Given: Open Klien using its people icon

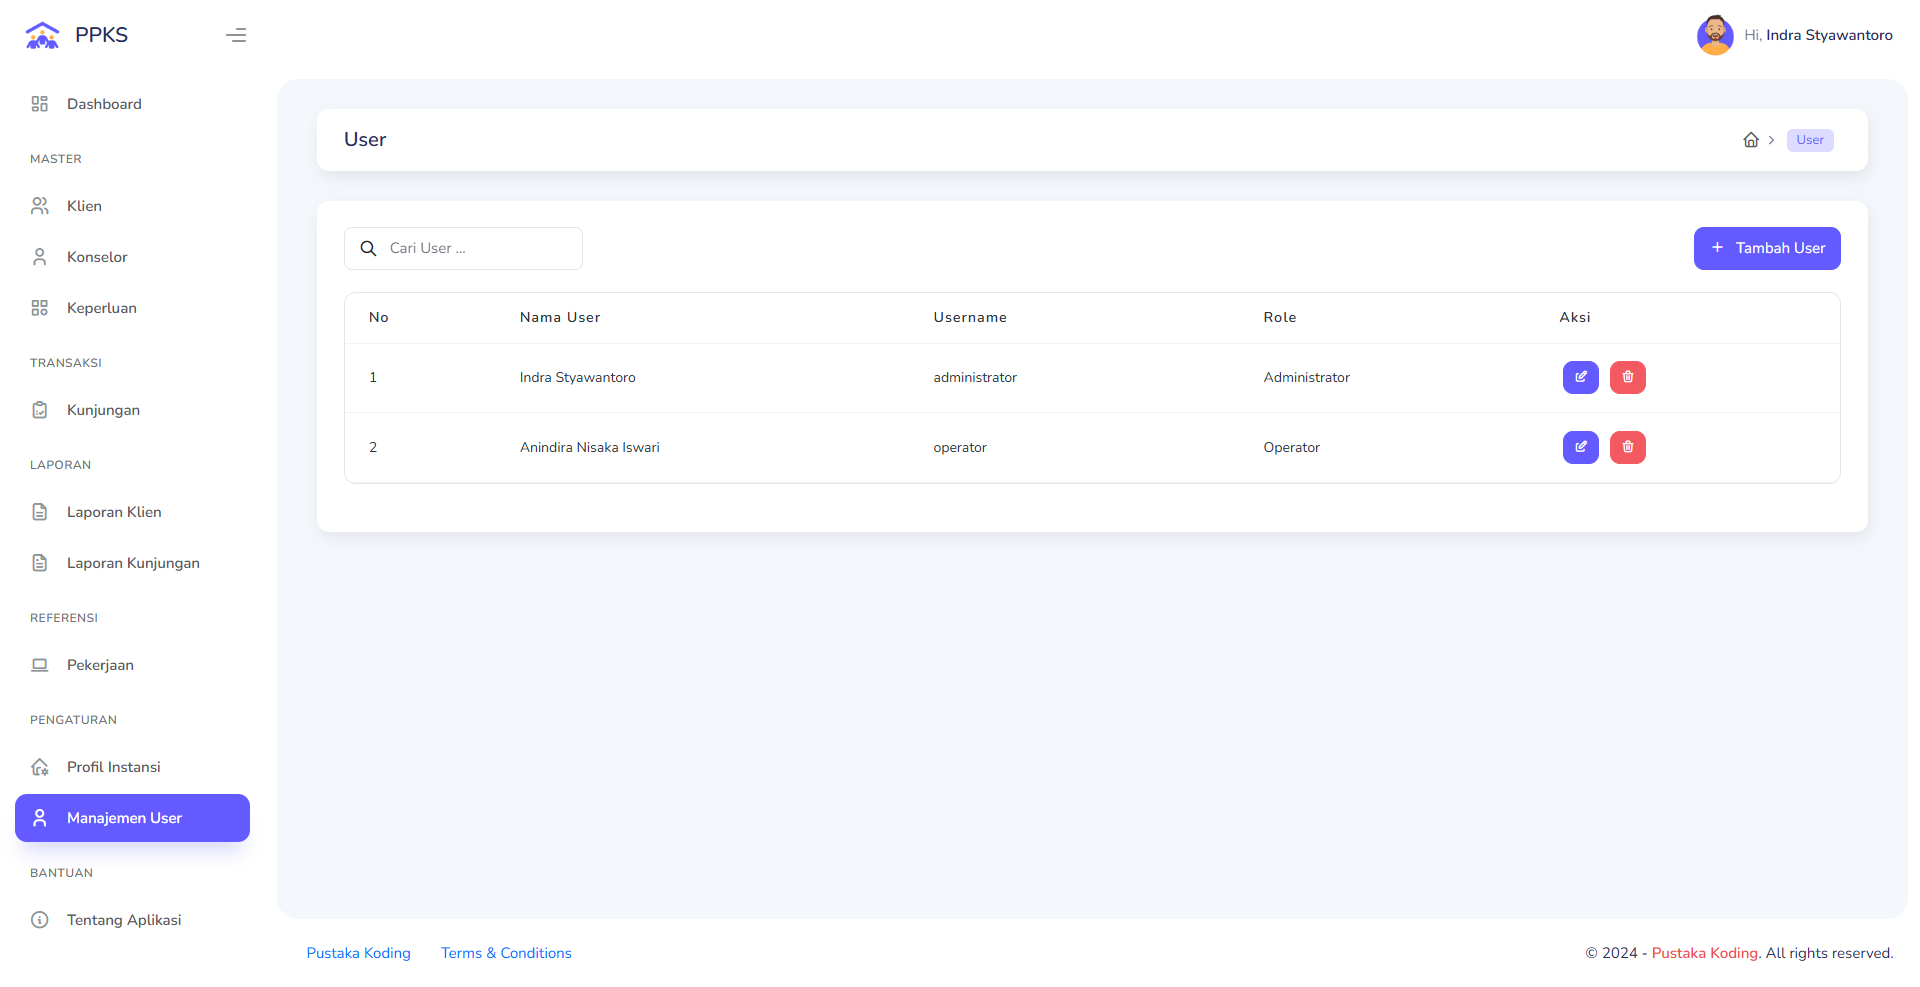Looking at the screenshot, I should tap(39, 205).
